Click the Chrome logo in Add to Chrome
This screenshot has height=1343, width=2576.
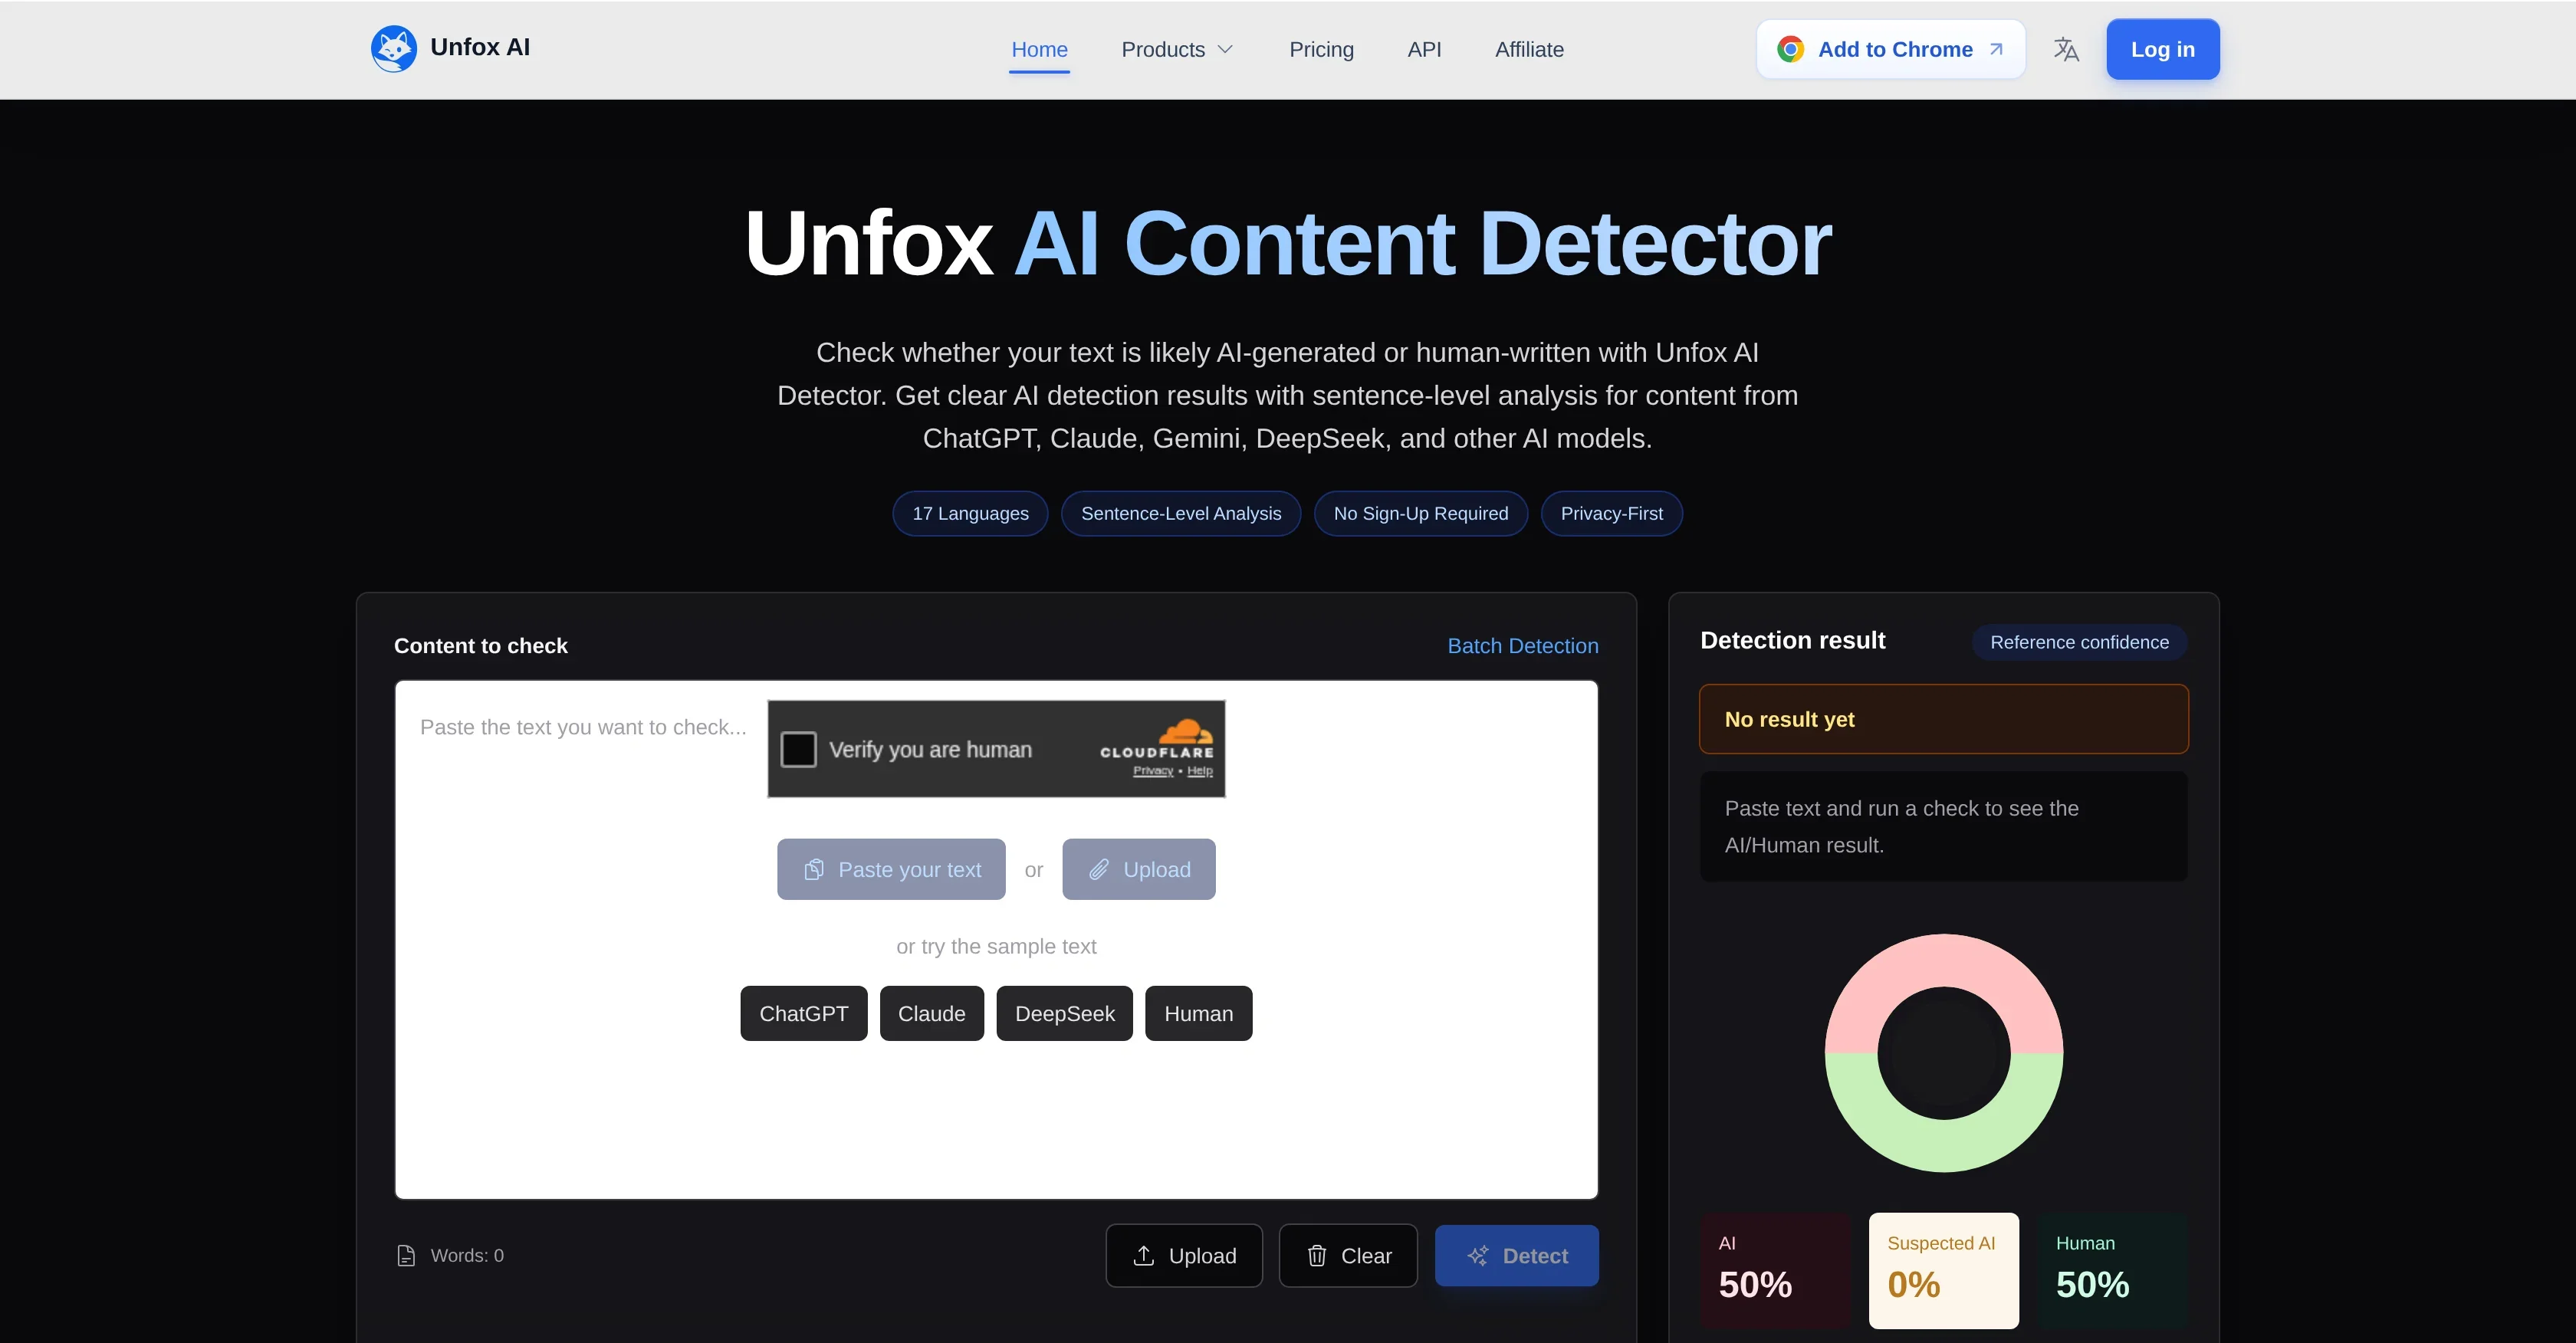(1790, 49)
